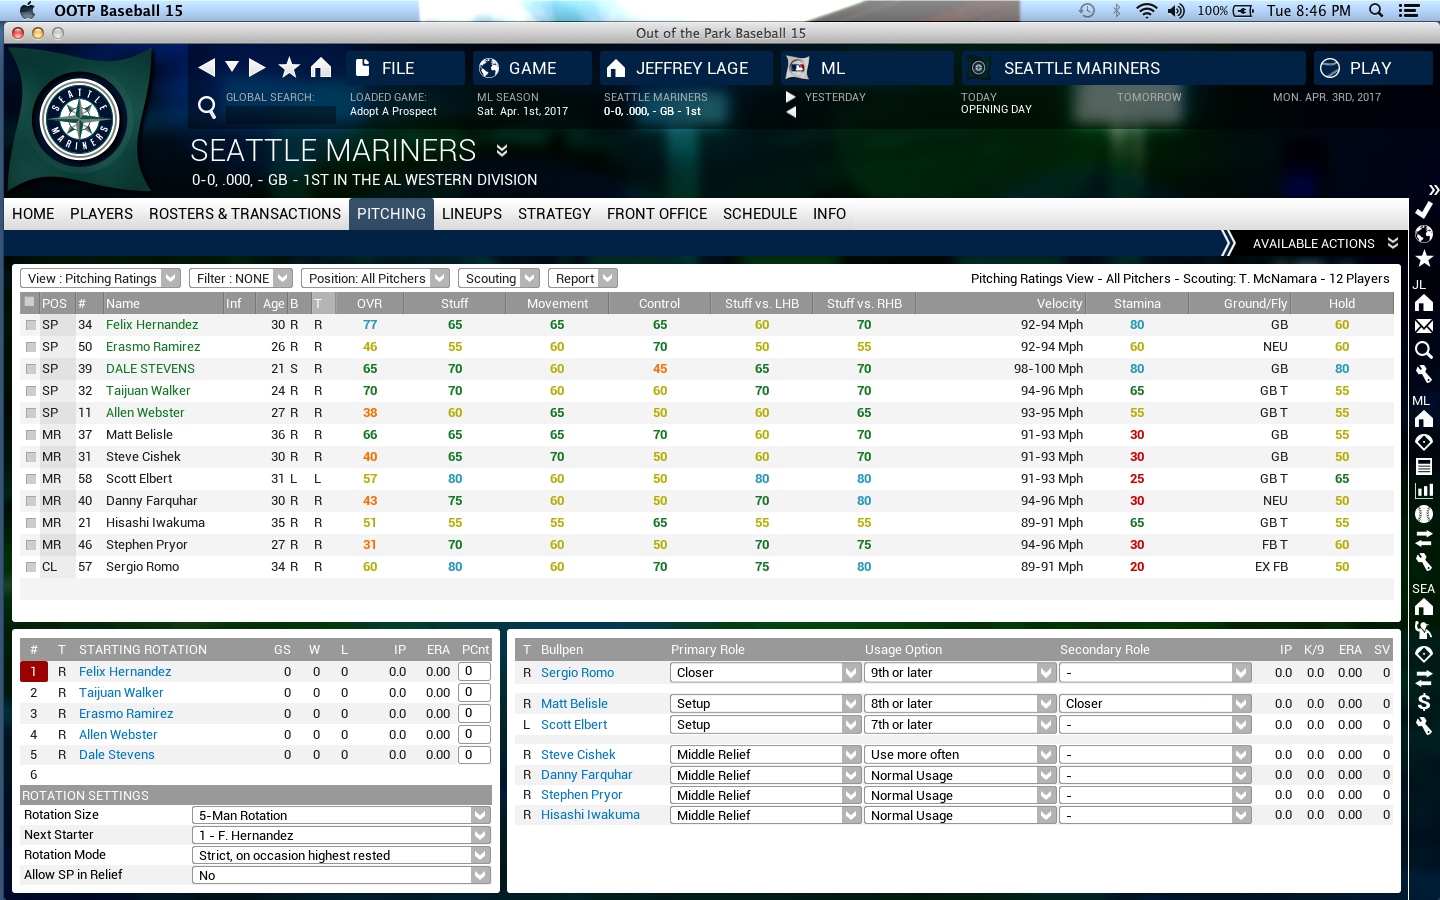
Task: Click the Global Search input field
Action: pyautogui.click(x=281, y=114)
